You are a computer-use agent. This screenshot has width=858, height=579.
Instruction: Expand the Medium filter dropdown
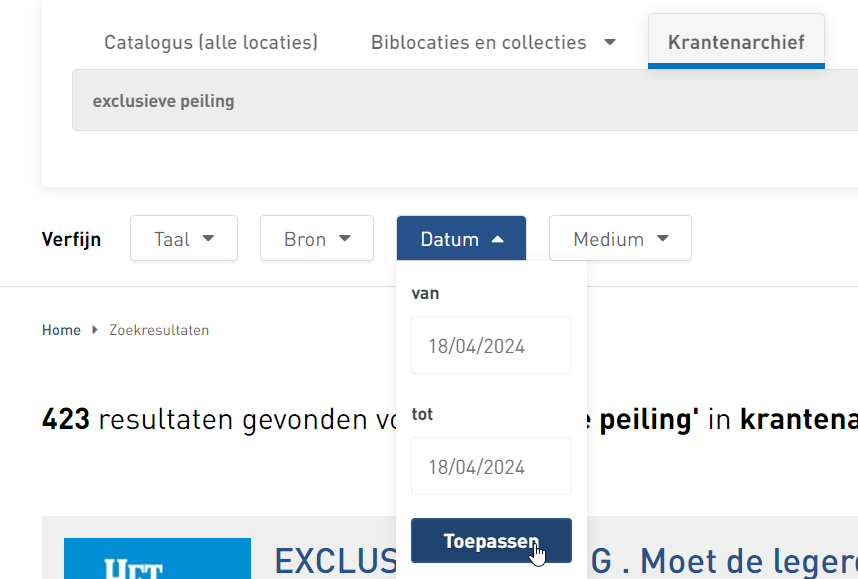[620, 239]
